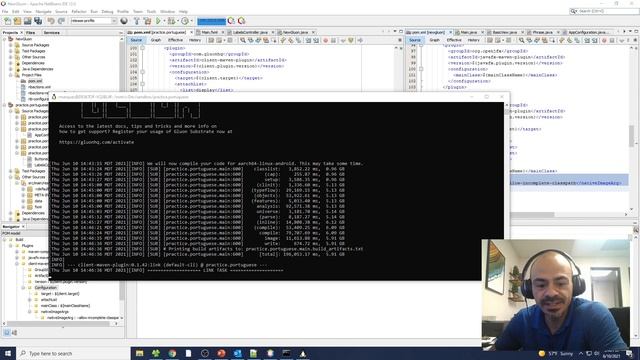Open File Explorer from the taskbar

pos(140,353)
